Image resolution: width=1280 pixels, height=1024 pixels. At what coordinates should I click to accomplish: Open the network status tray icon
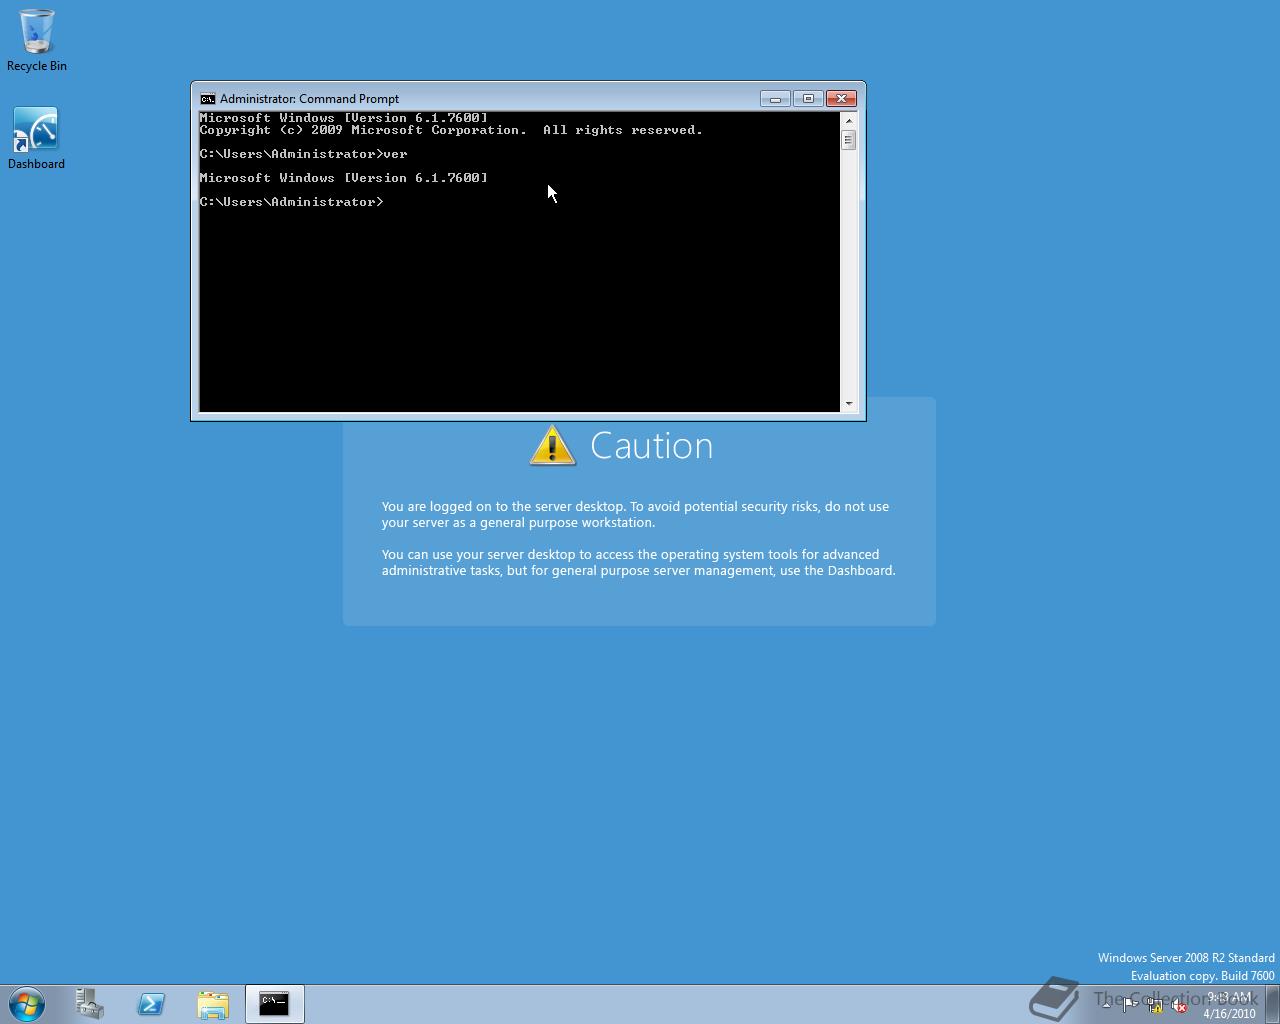click(x=1155, y=1005)
